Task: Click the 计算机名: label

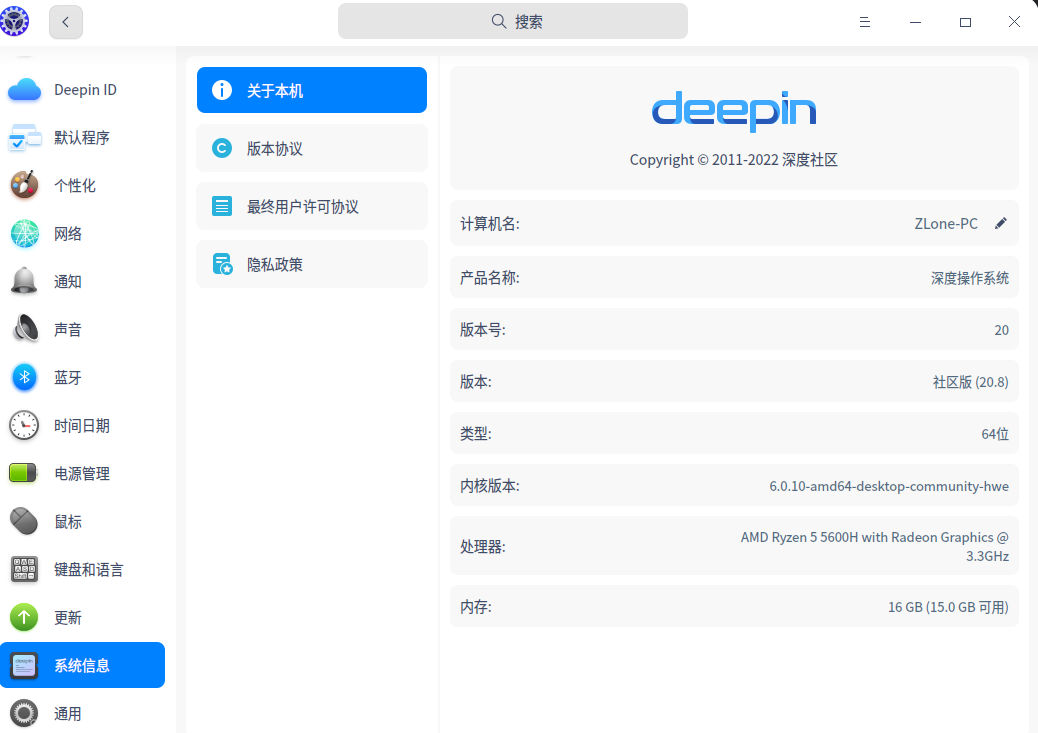Action: (x=490, y=224)
